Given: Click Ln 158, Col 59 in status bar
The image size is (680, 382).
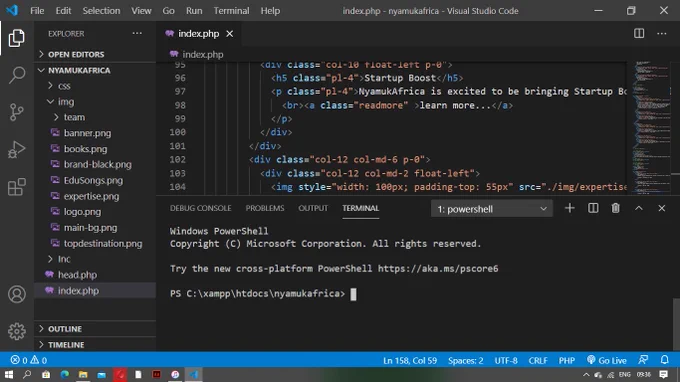Looking at the screenshot, I should click(x=410, y=360).
